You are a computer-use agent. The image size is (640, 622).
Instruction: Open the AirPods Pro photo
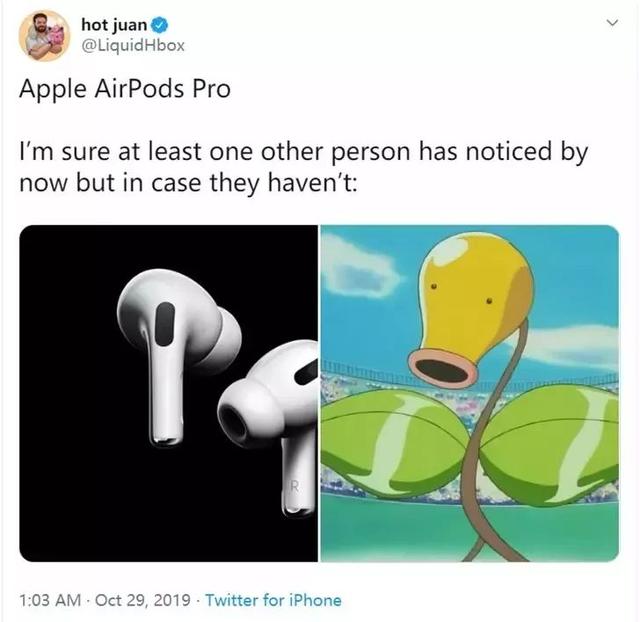point(169,393)
